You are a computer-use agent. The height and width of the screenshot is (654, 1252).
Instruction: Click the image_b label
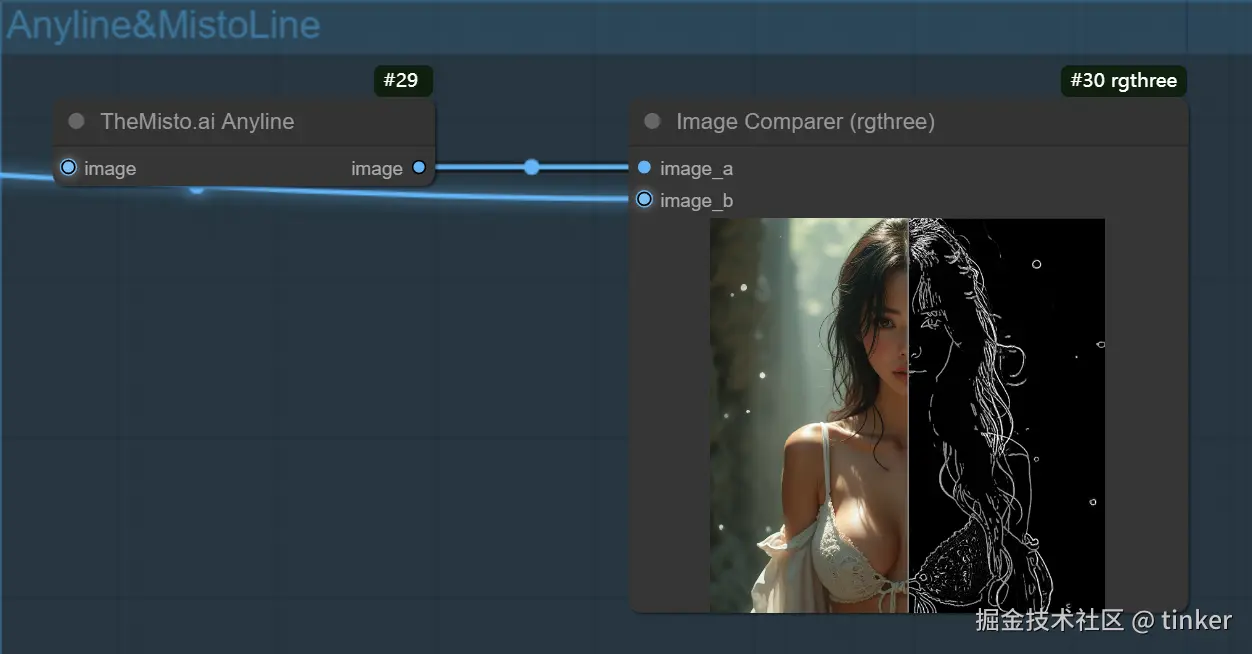coord(696,201)
